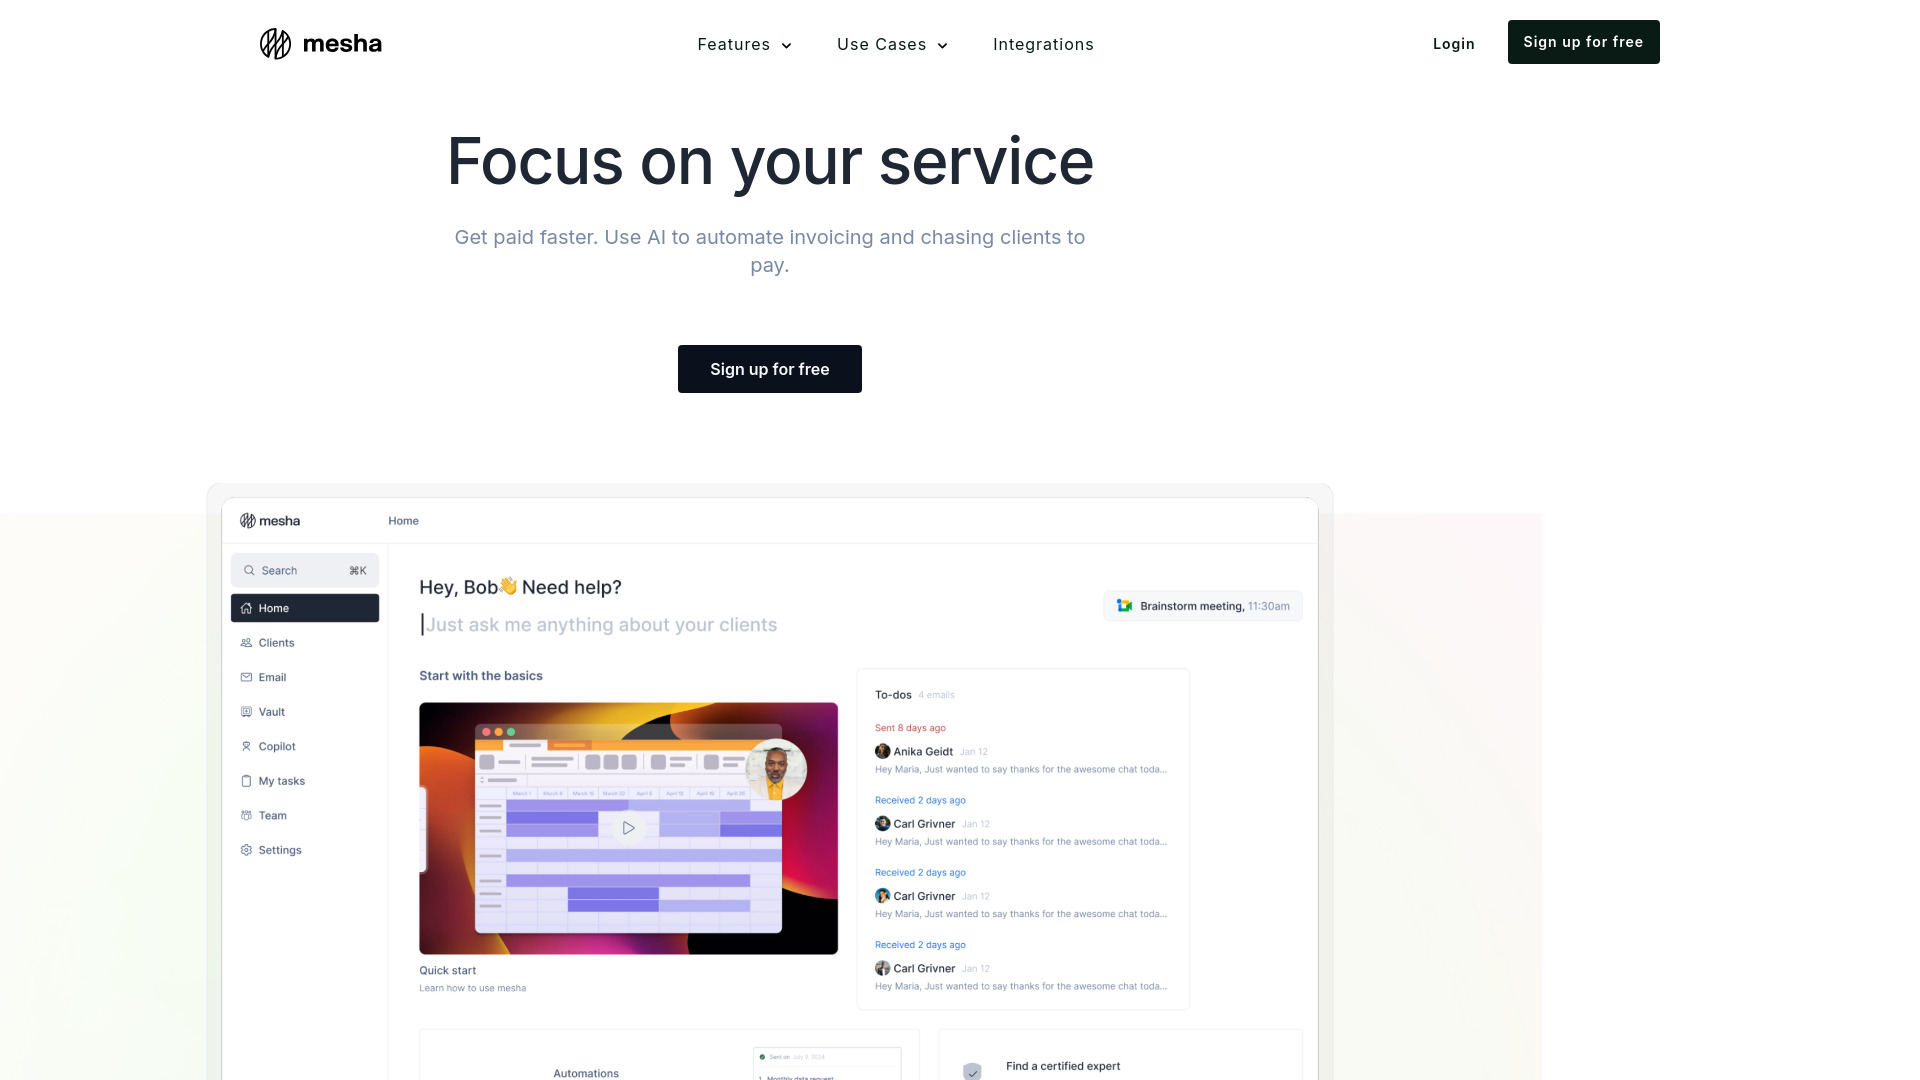Click Login button in navbar

pyautogui.click(x=1453, y=44)
